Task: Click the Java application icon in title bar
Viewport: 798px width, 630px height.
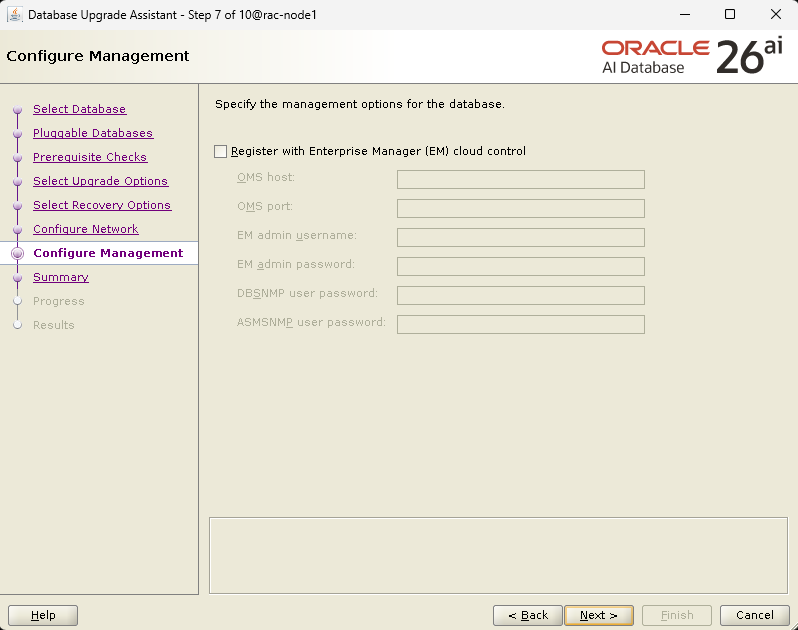Action: [14, 14]
